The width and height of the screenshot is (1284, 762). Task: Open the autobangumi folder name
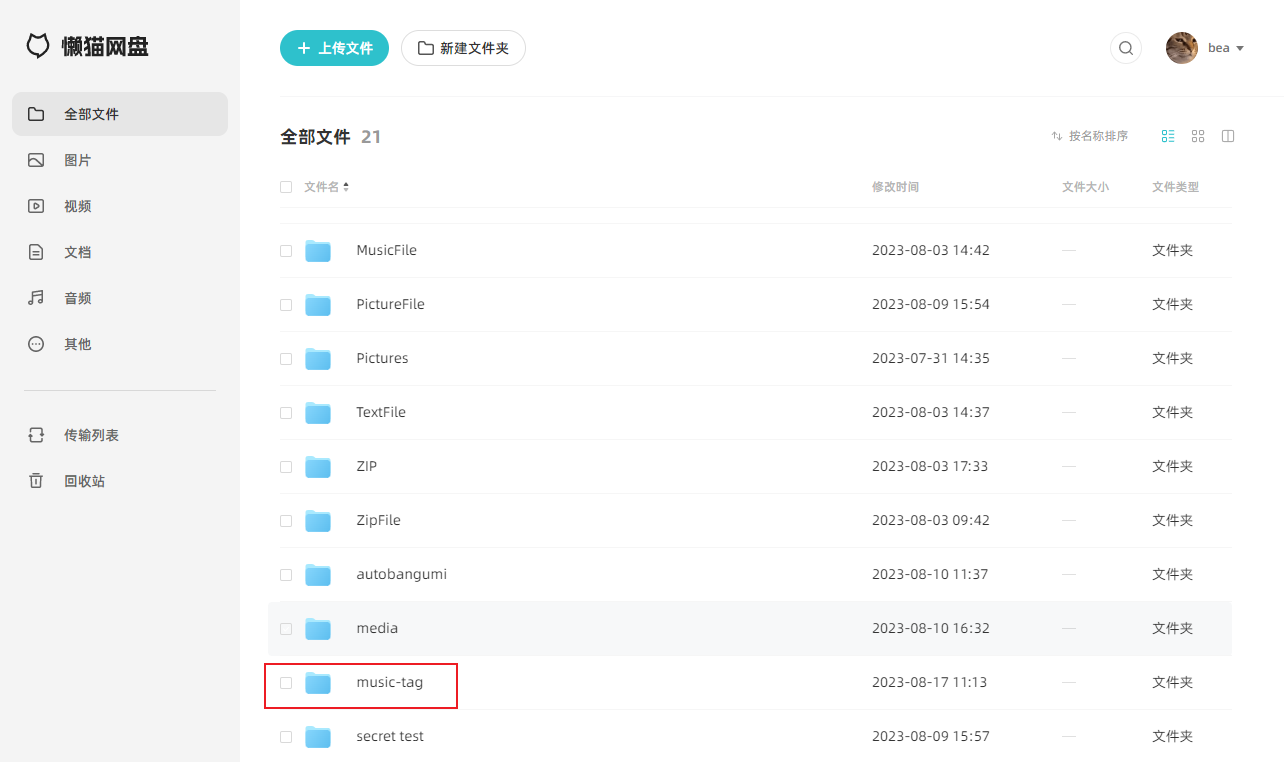tap(401, 575)
